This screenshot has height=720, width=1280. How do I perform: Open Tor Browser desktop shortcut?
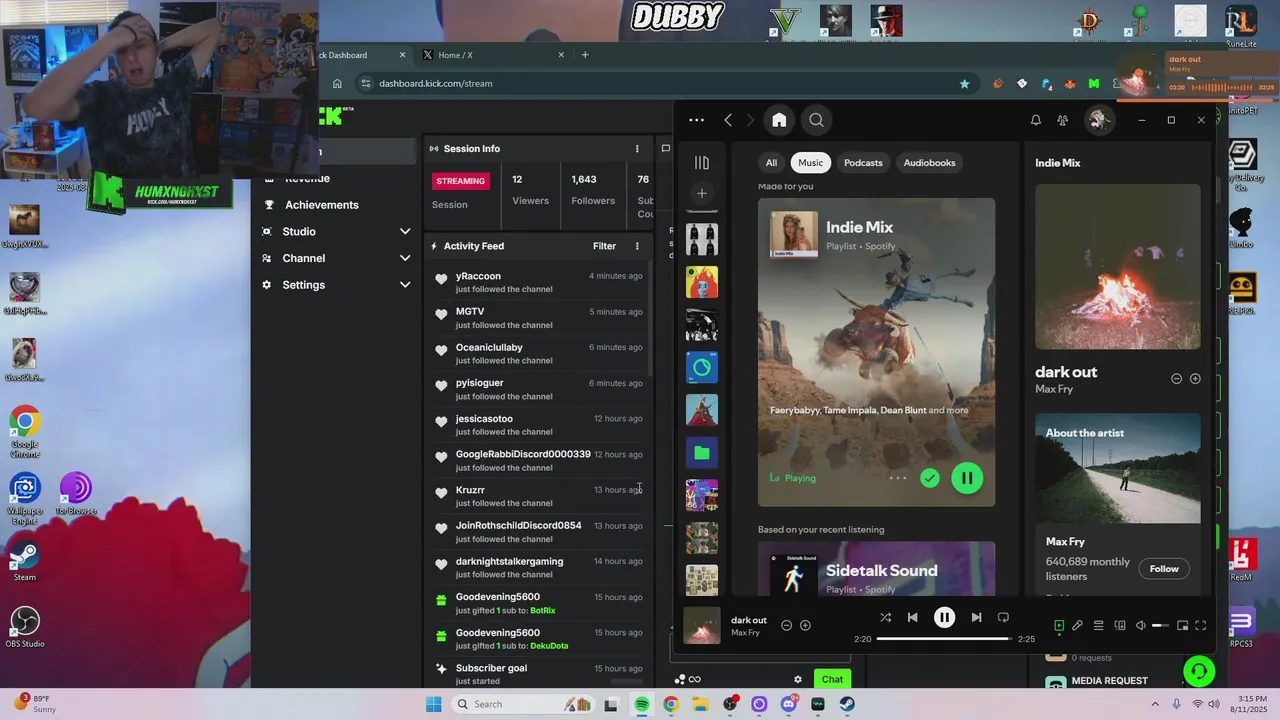coord(75,495)
